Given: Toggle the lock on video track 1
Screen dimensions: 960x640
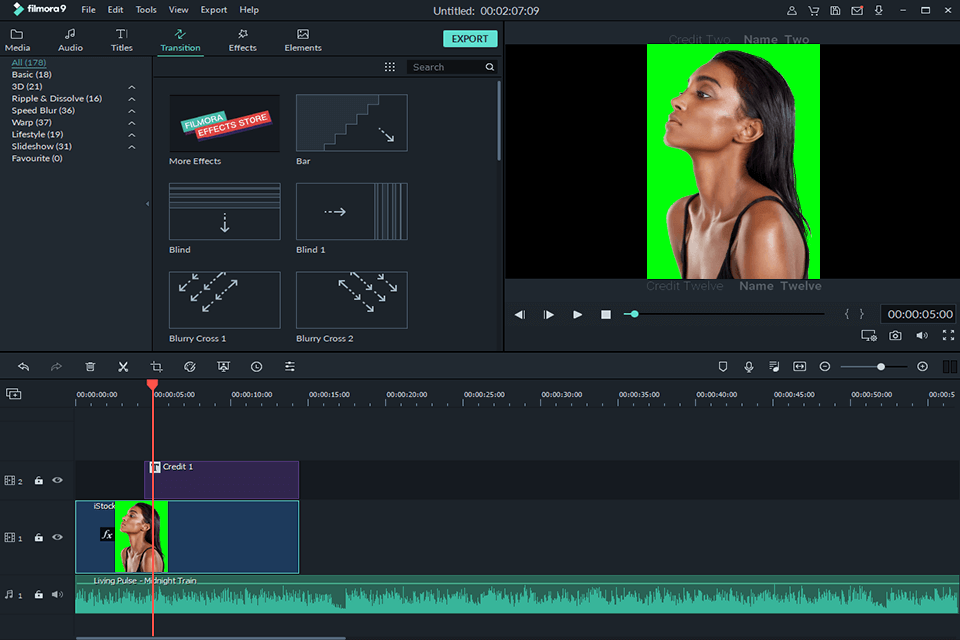Looking at the screenshot, I should 39,538.
